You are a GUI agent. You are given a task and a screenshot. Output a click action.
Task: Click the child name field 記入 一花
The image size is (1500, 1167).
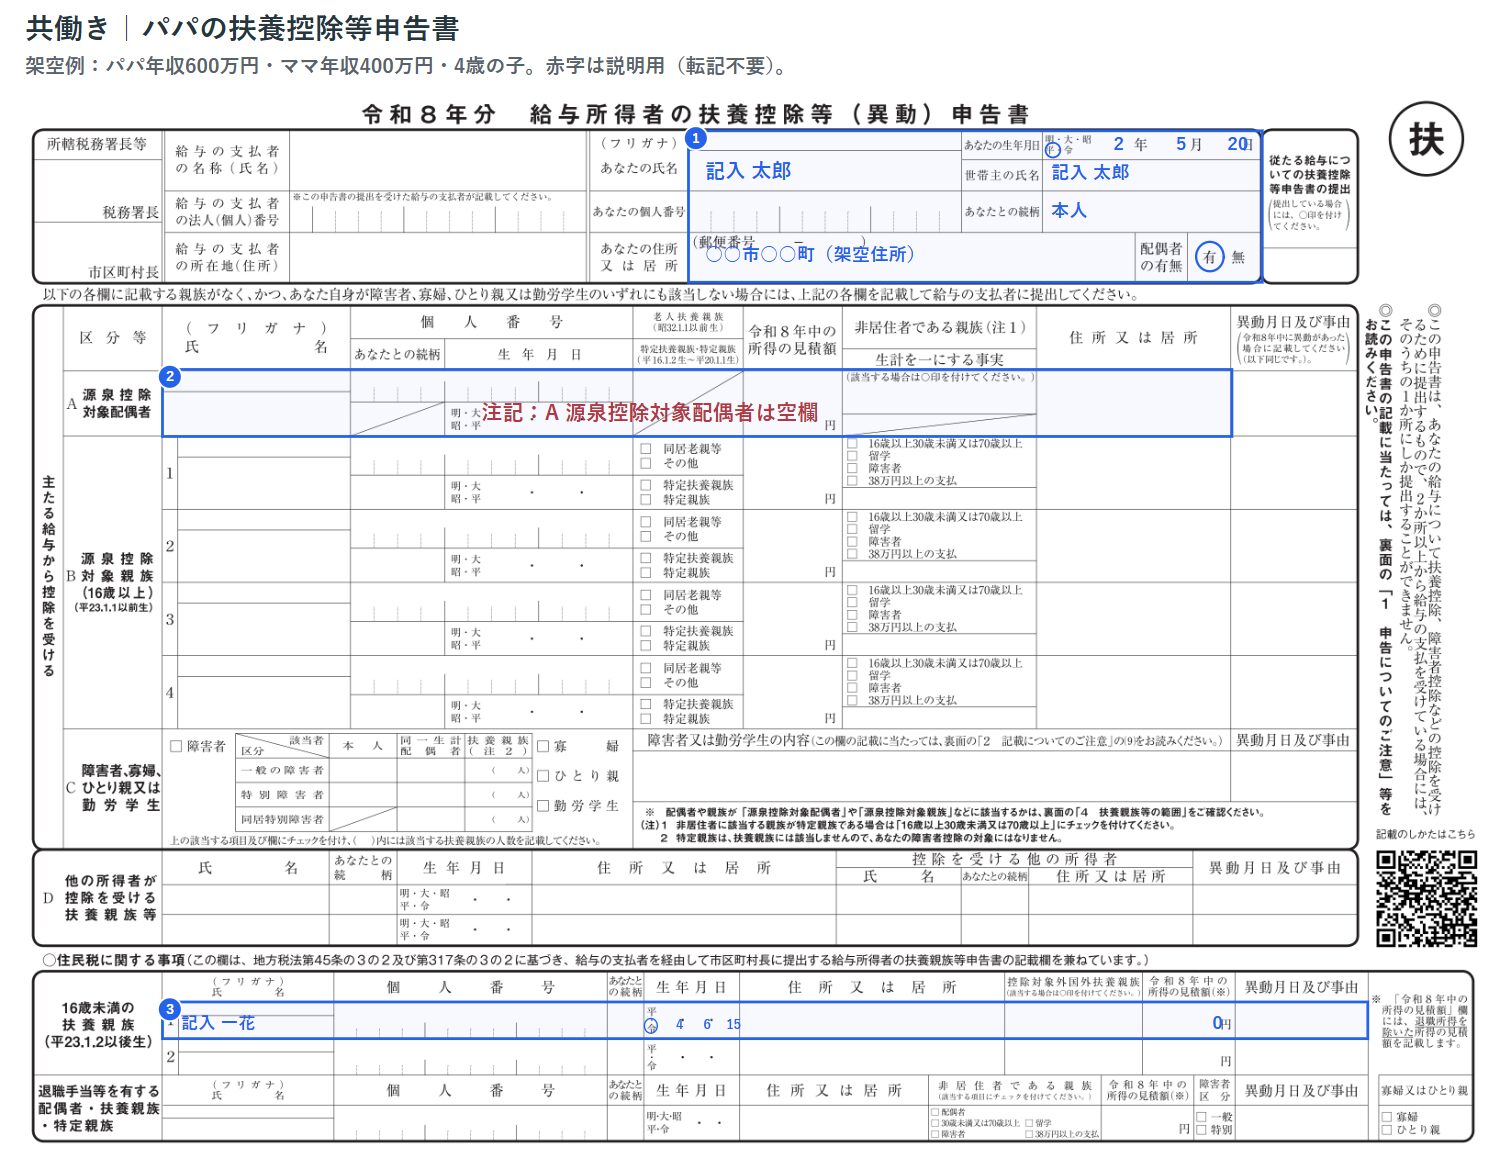(x=218, y=1023)
